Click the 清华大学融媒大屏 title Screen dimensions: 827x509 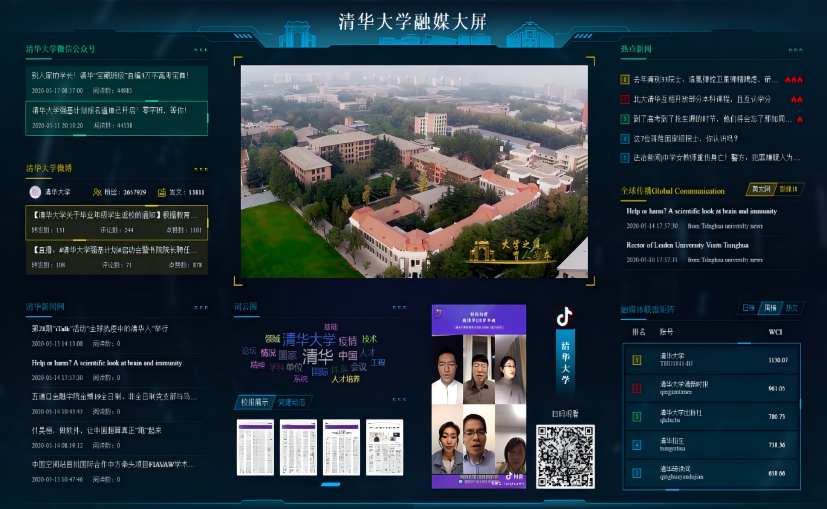click(412, 22)
